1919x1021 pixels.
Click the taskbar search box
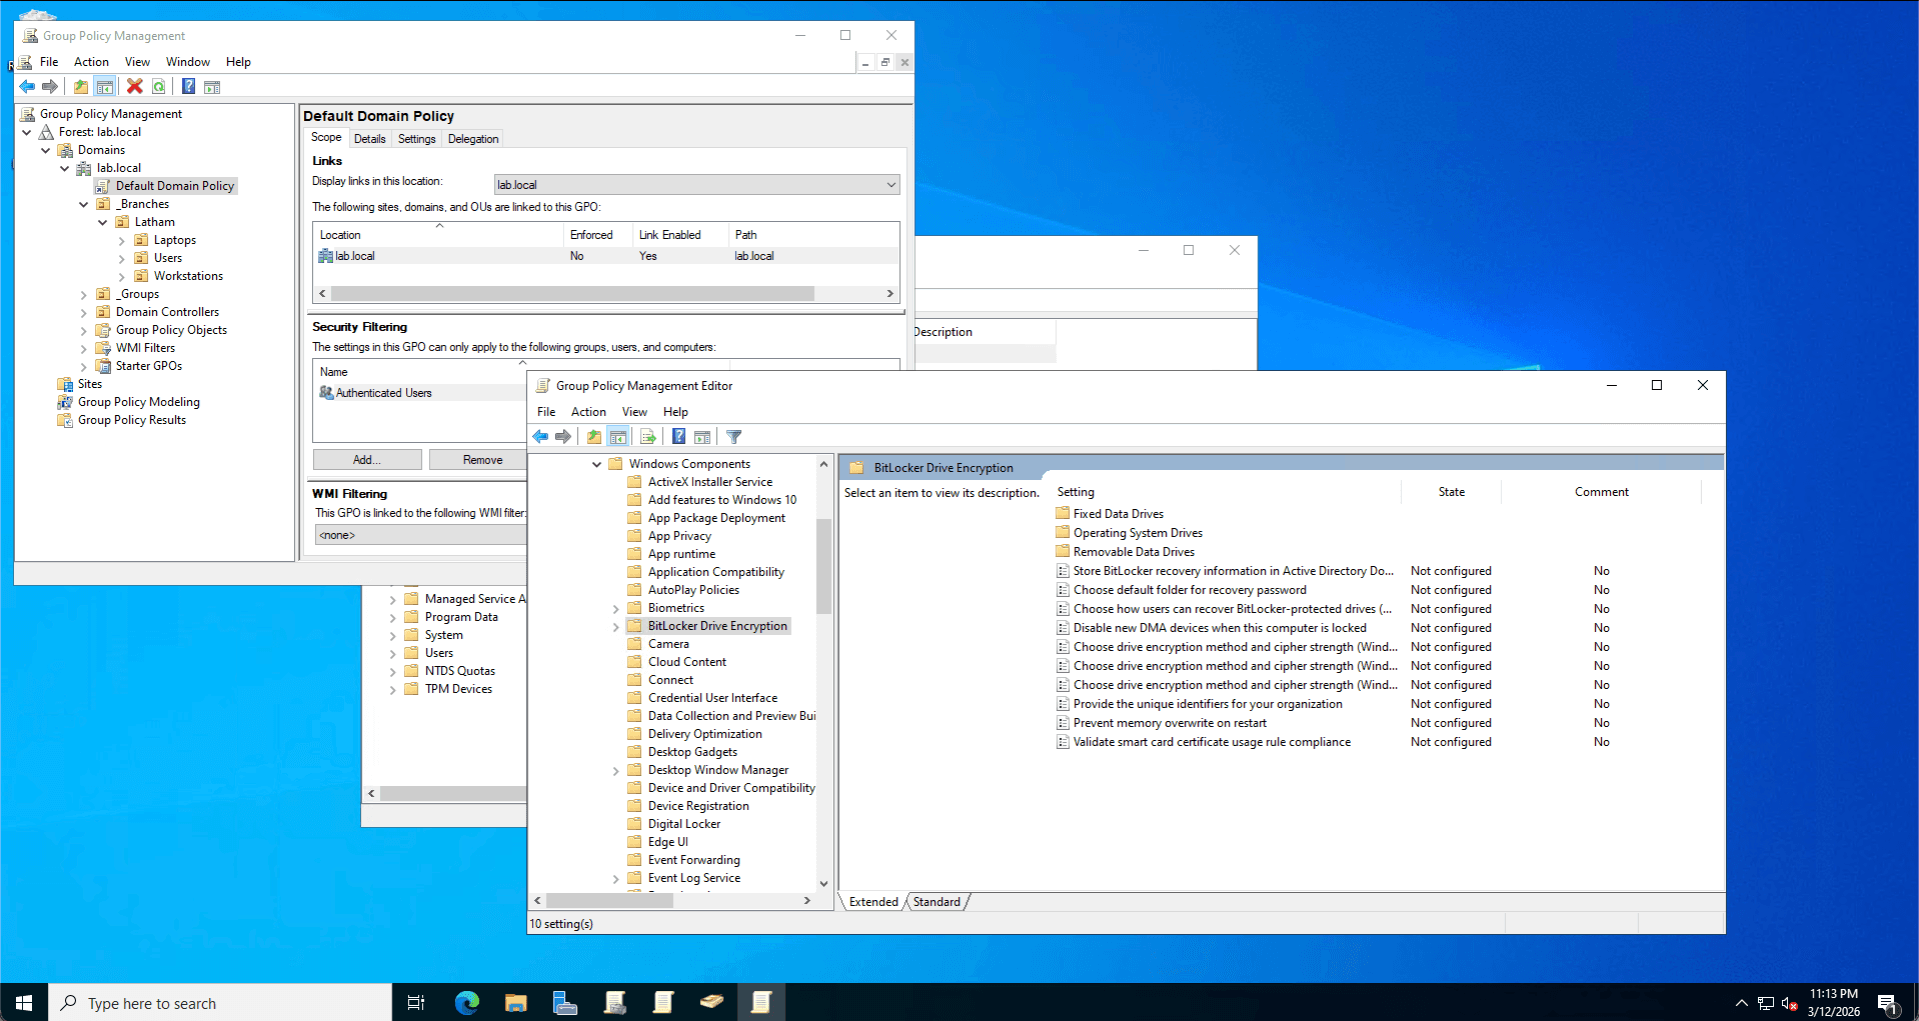220,1003
